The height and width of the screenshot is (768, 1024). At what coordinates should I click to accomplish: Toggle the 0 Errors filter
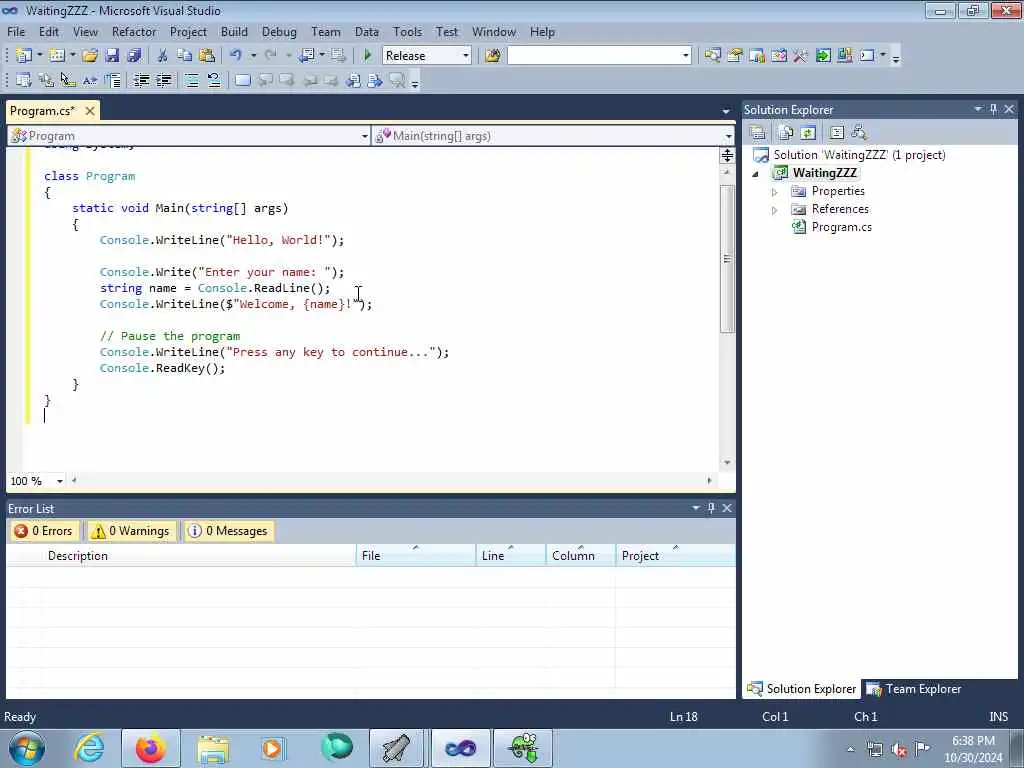click(x=43, y=531)
